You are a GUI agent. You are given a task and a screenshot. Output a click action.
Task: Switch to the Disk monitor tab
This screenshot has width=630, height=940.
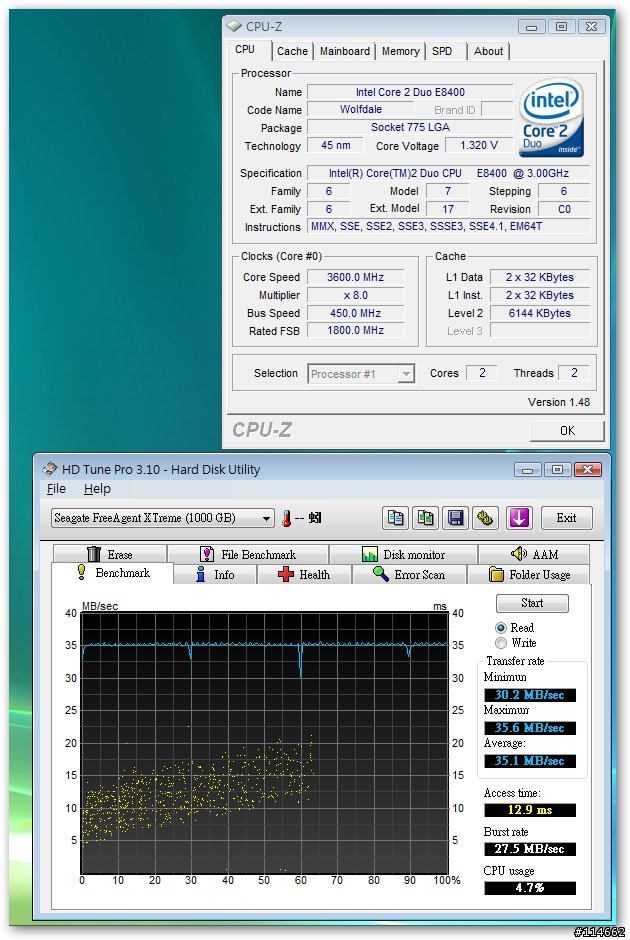[x=403, y=554]
